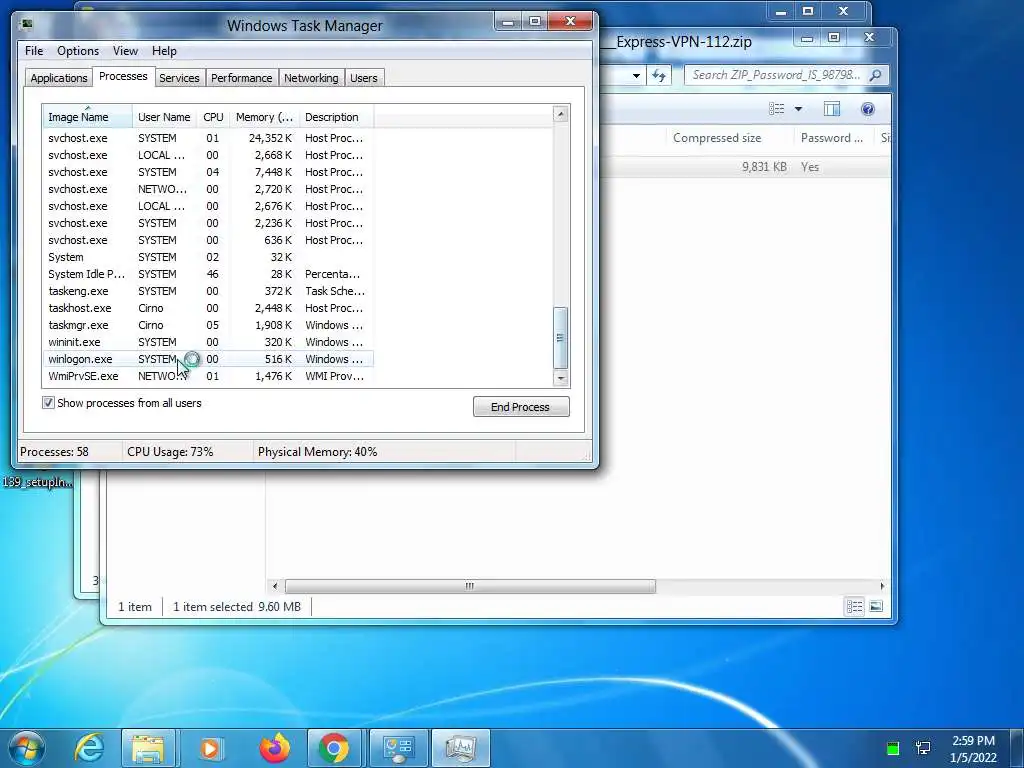Image resolution: width=1024 pixels, height=768 pixels.
Task: Click the process list scroll down arrow
Action: [x=560, y=378]
